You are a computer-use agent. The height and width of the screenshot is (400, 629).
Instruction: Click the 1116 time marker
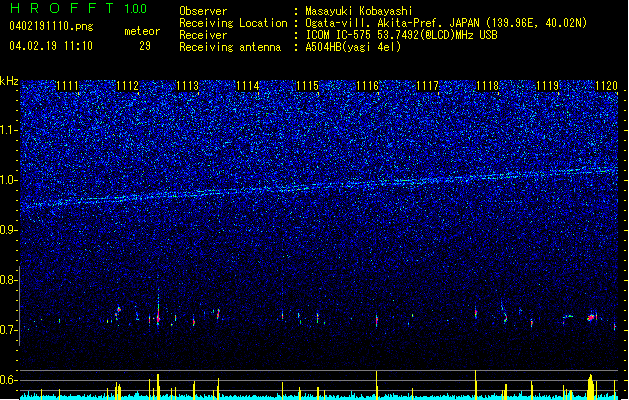(367, 86)
